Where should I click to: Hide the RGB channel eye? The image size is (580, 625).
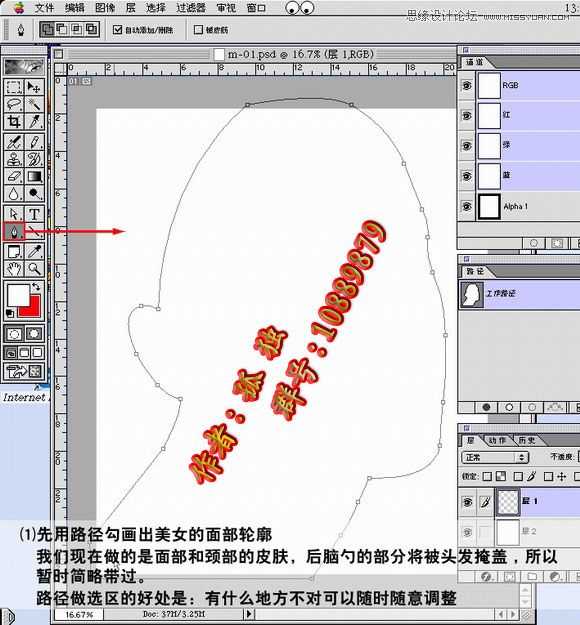click(466, 85)
